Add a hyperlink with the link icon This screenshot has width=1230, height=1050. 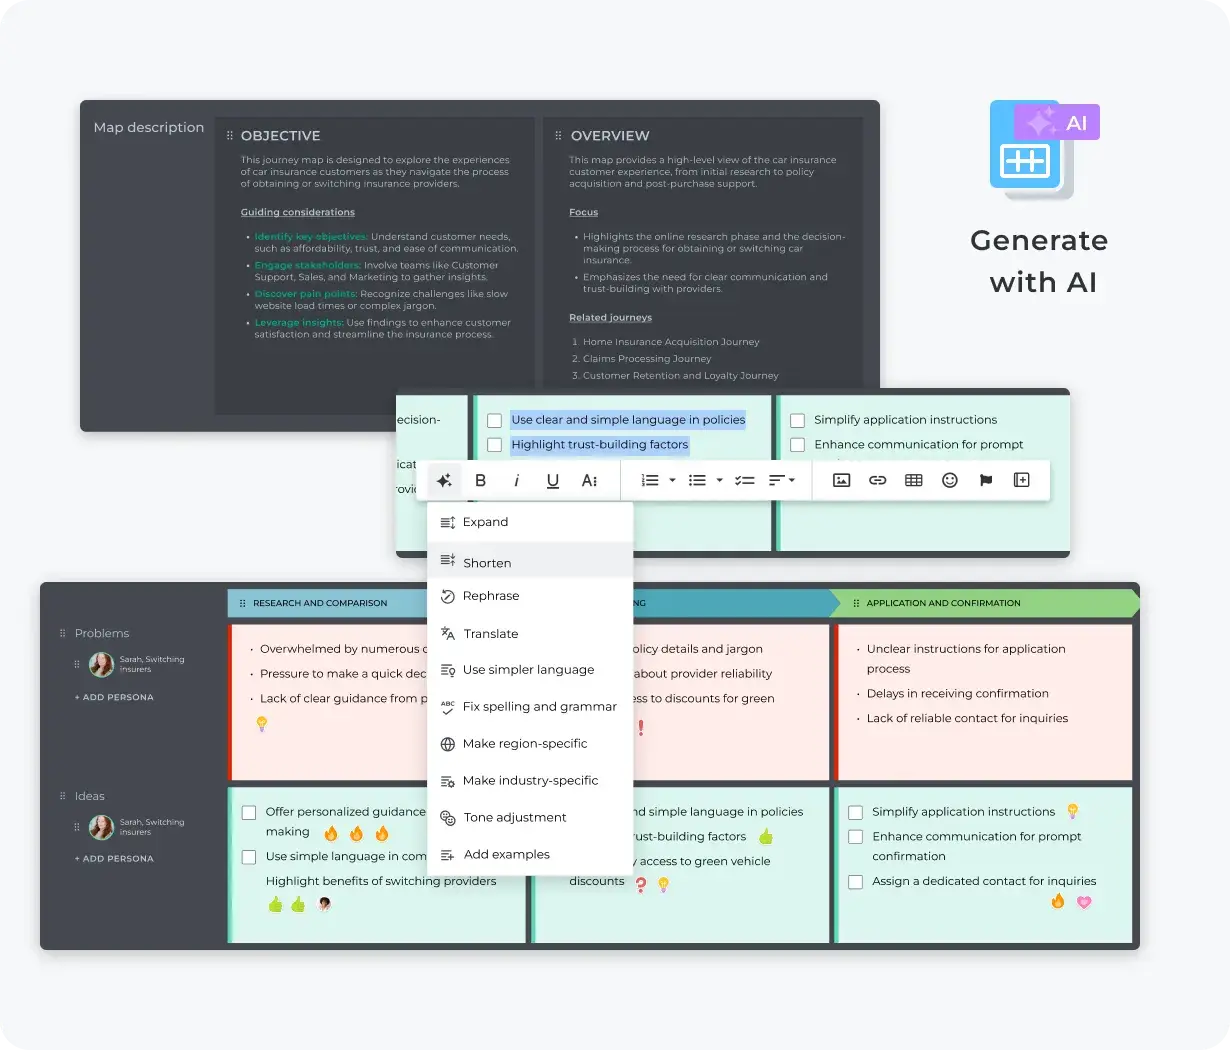point(877,480)
